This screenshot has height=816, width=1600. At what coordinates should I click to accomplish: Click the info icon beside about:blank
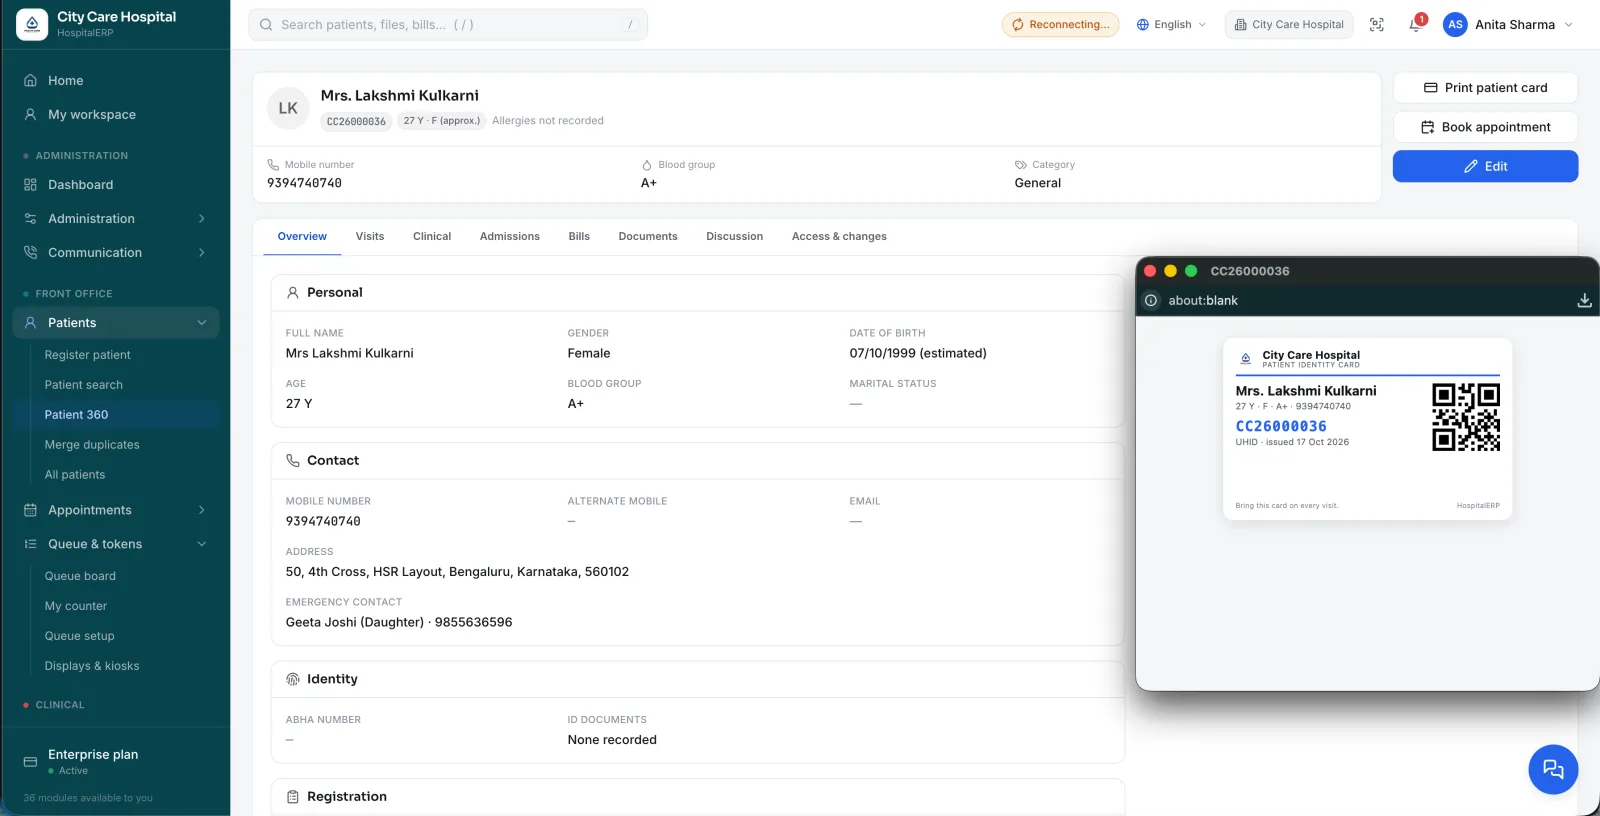click(1151, 300)
